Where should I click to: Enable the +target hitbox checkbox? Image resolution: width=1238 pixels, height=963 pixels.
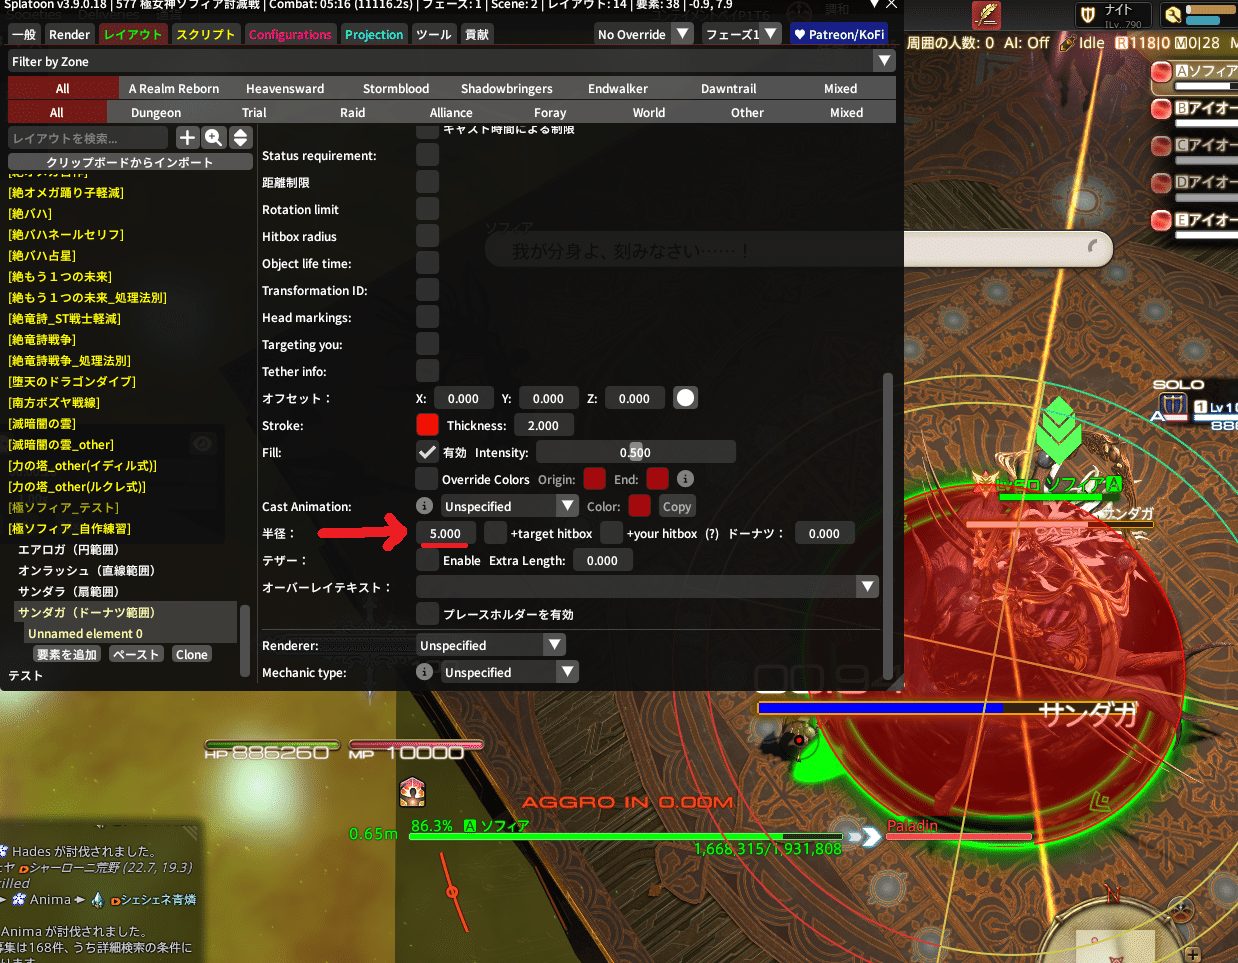495,533
